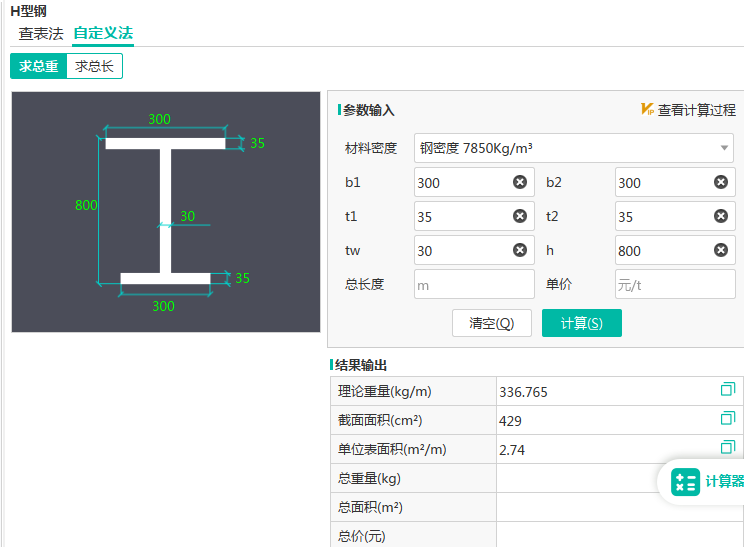Clear the tw input value
Viewport: 744px width, 547px height.
520,250
